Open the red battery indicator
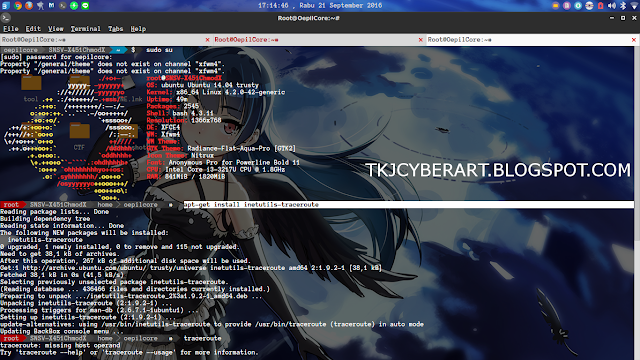Image resolution: width=640 pixels, height=360 pixels. (600, 5)
